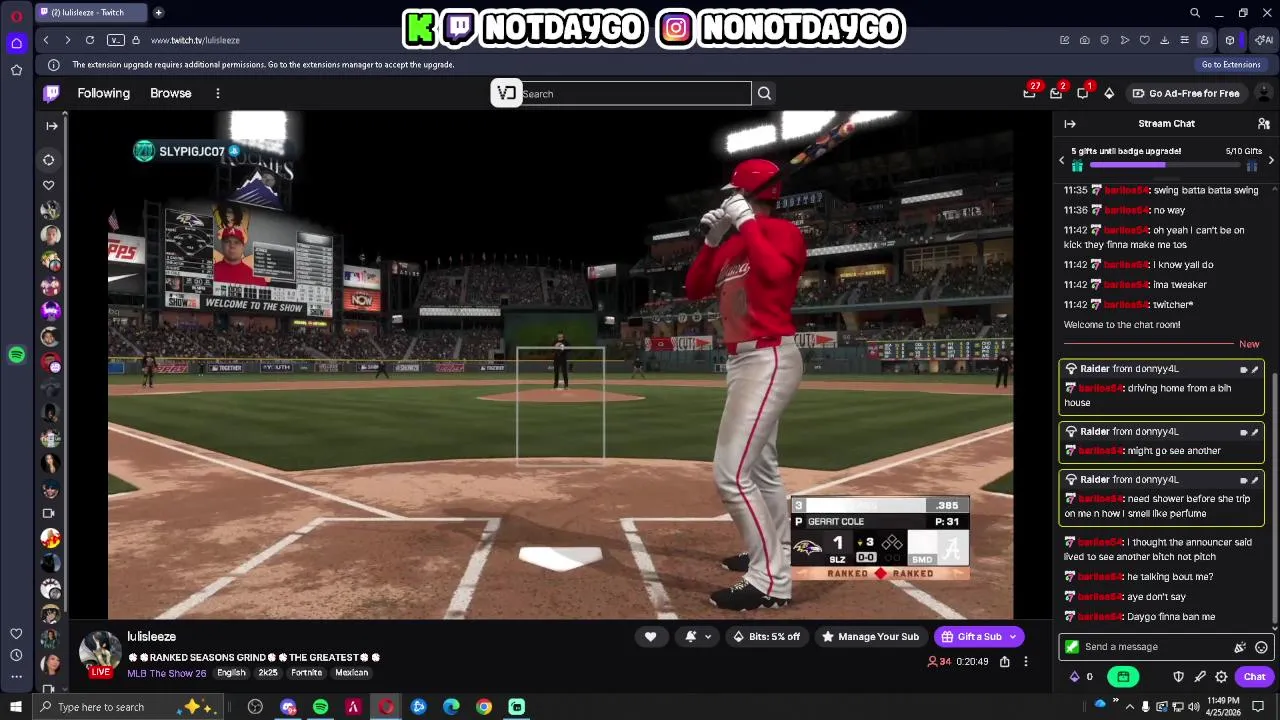Open Windows action center notification icon
The image size is (1280, 720).
point(1258,707)
